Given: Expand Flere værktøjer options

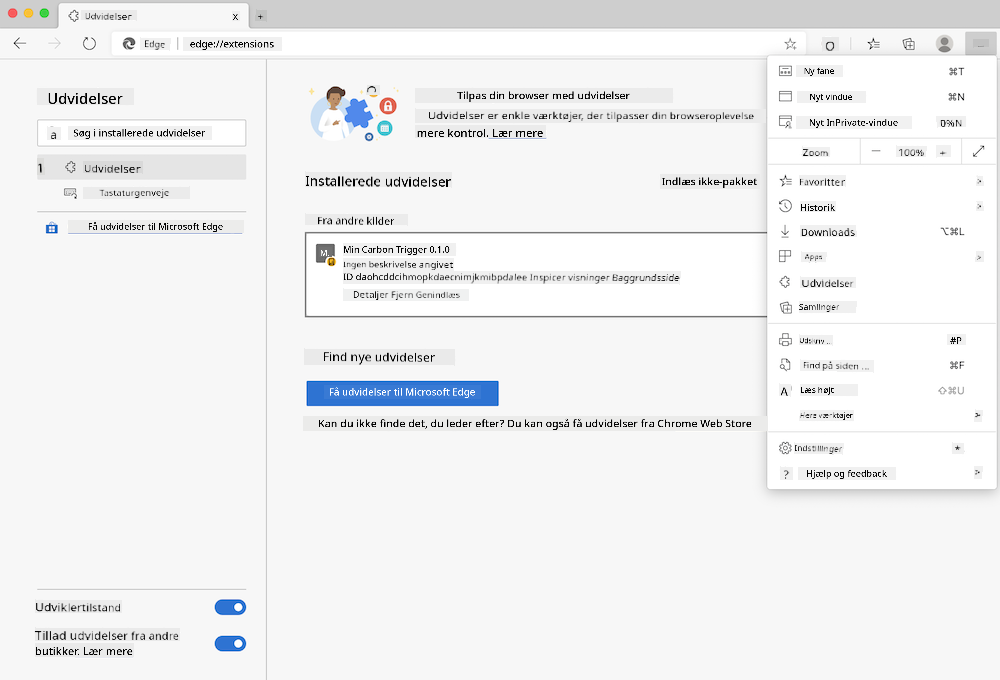Looking at the screenshot, I should click(x=978, y=415).
